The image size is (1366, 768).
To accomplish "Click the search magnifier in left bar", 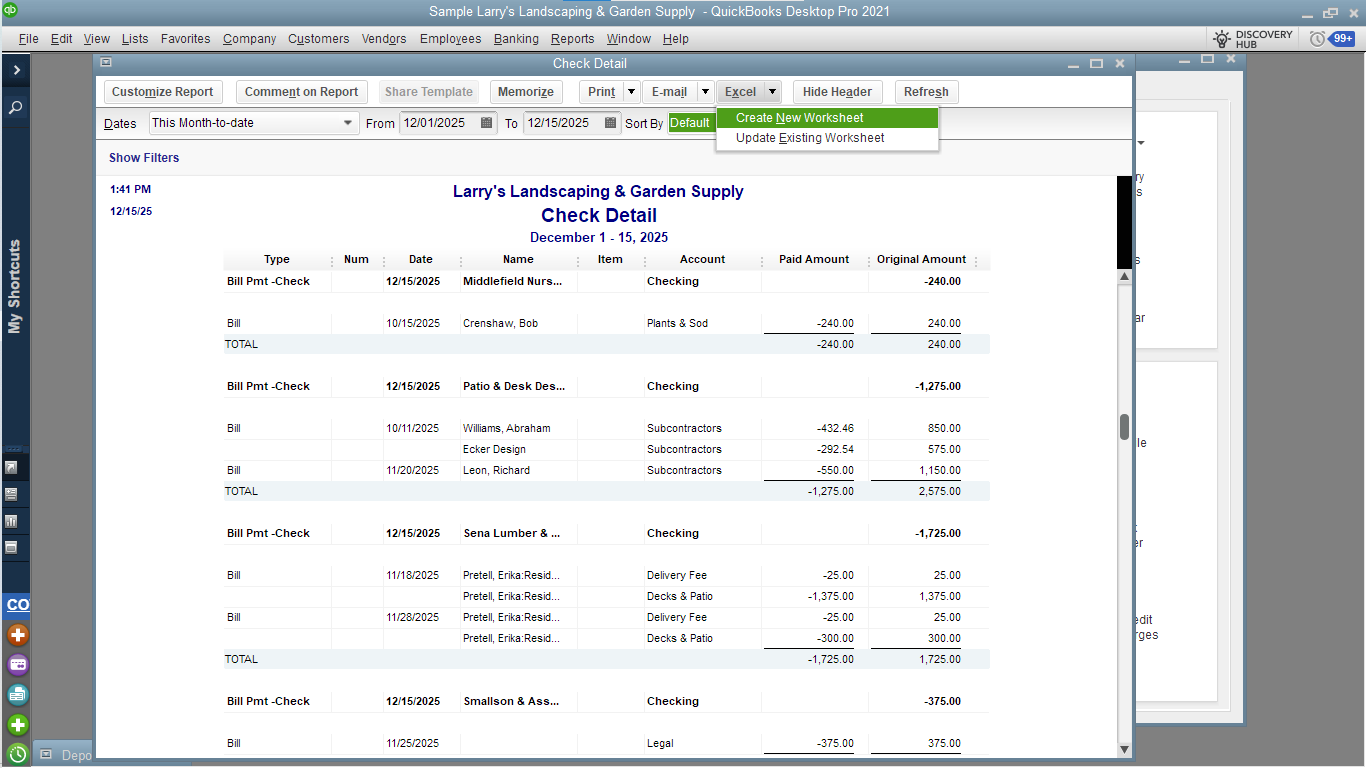I will pos(16,107).
